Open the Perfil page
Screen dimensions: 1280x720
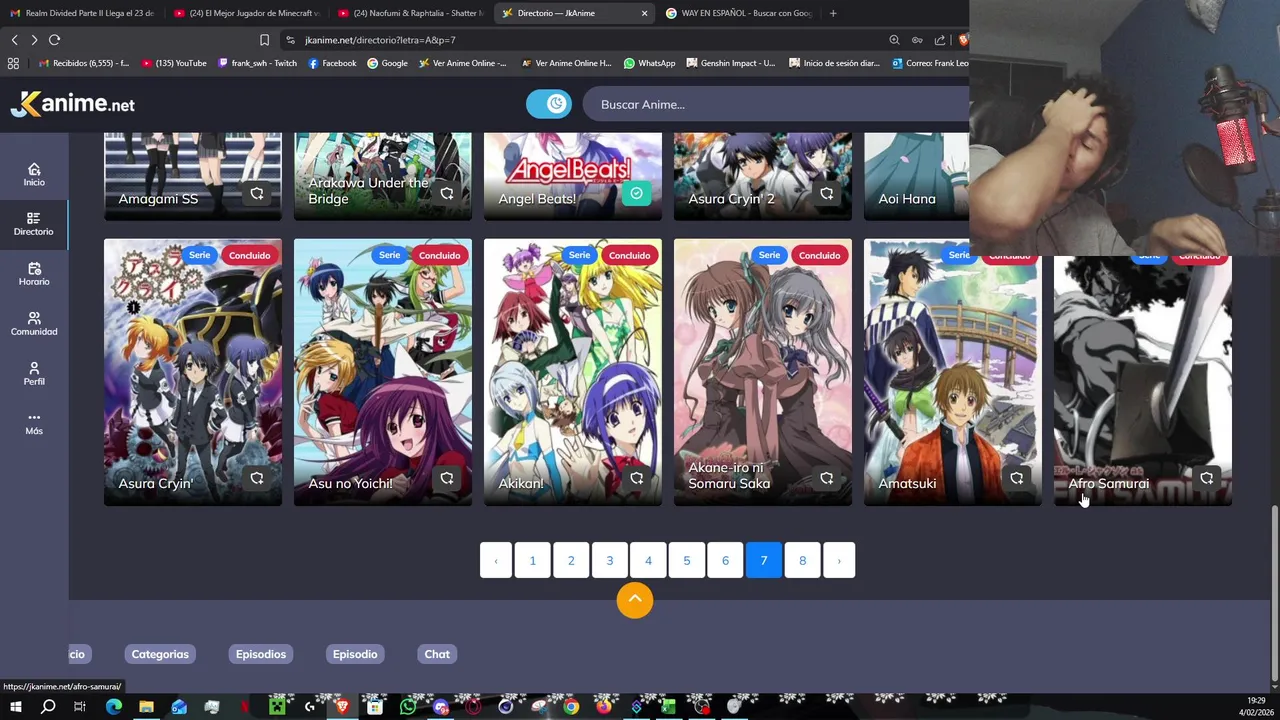(34, 374)
